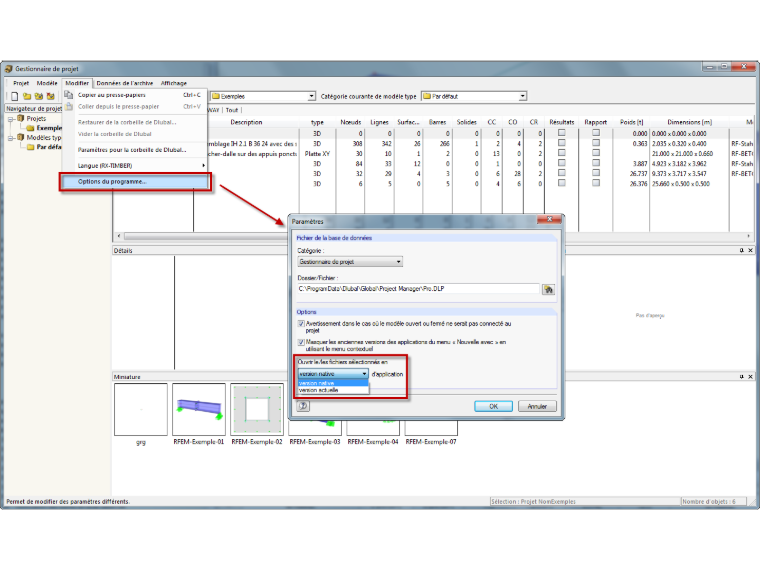Click the copy icon beside Copier au presse-papiers
The image size is (760, 570).
pyautogui.click(x=69, y=95)
